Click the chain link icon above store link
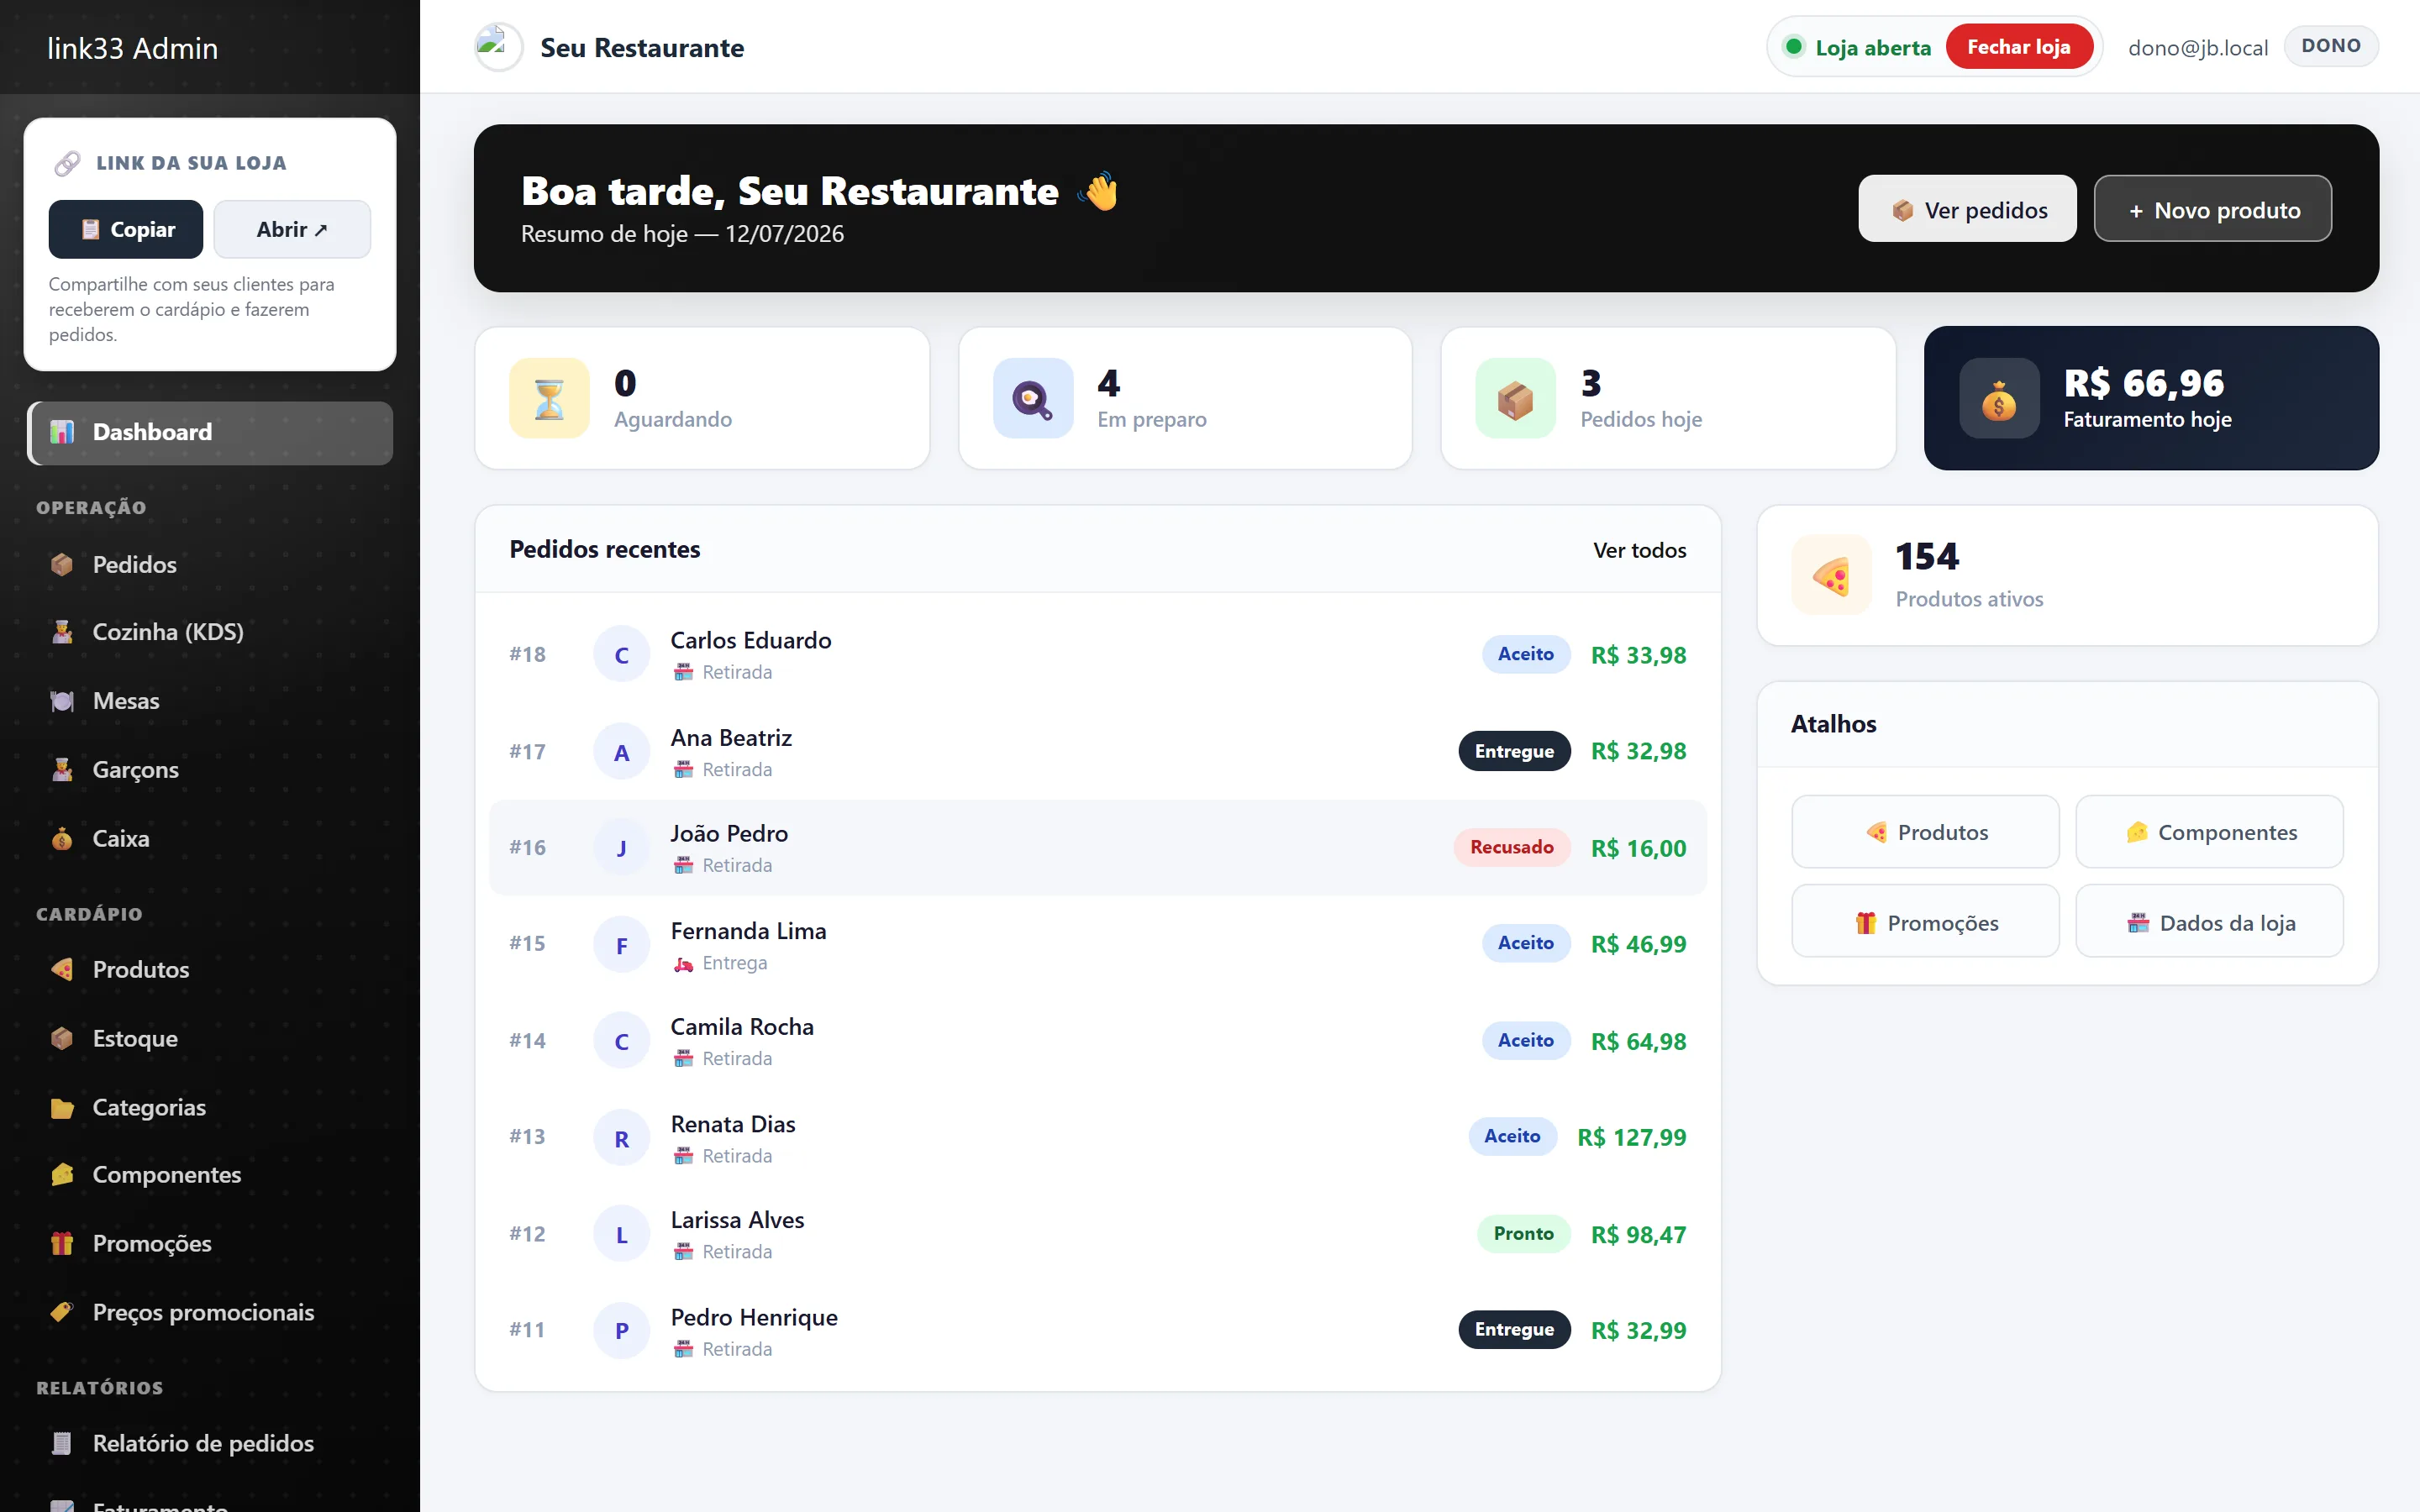The image size is (2420, 1512). [67, 163]
